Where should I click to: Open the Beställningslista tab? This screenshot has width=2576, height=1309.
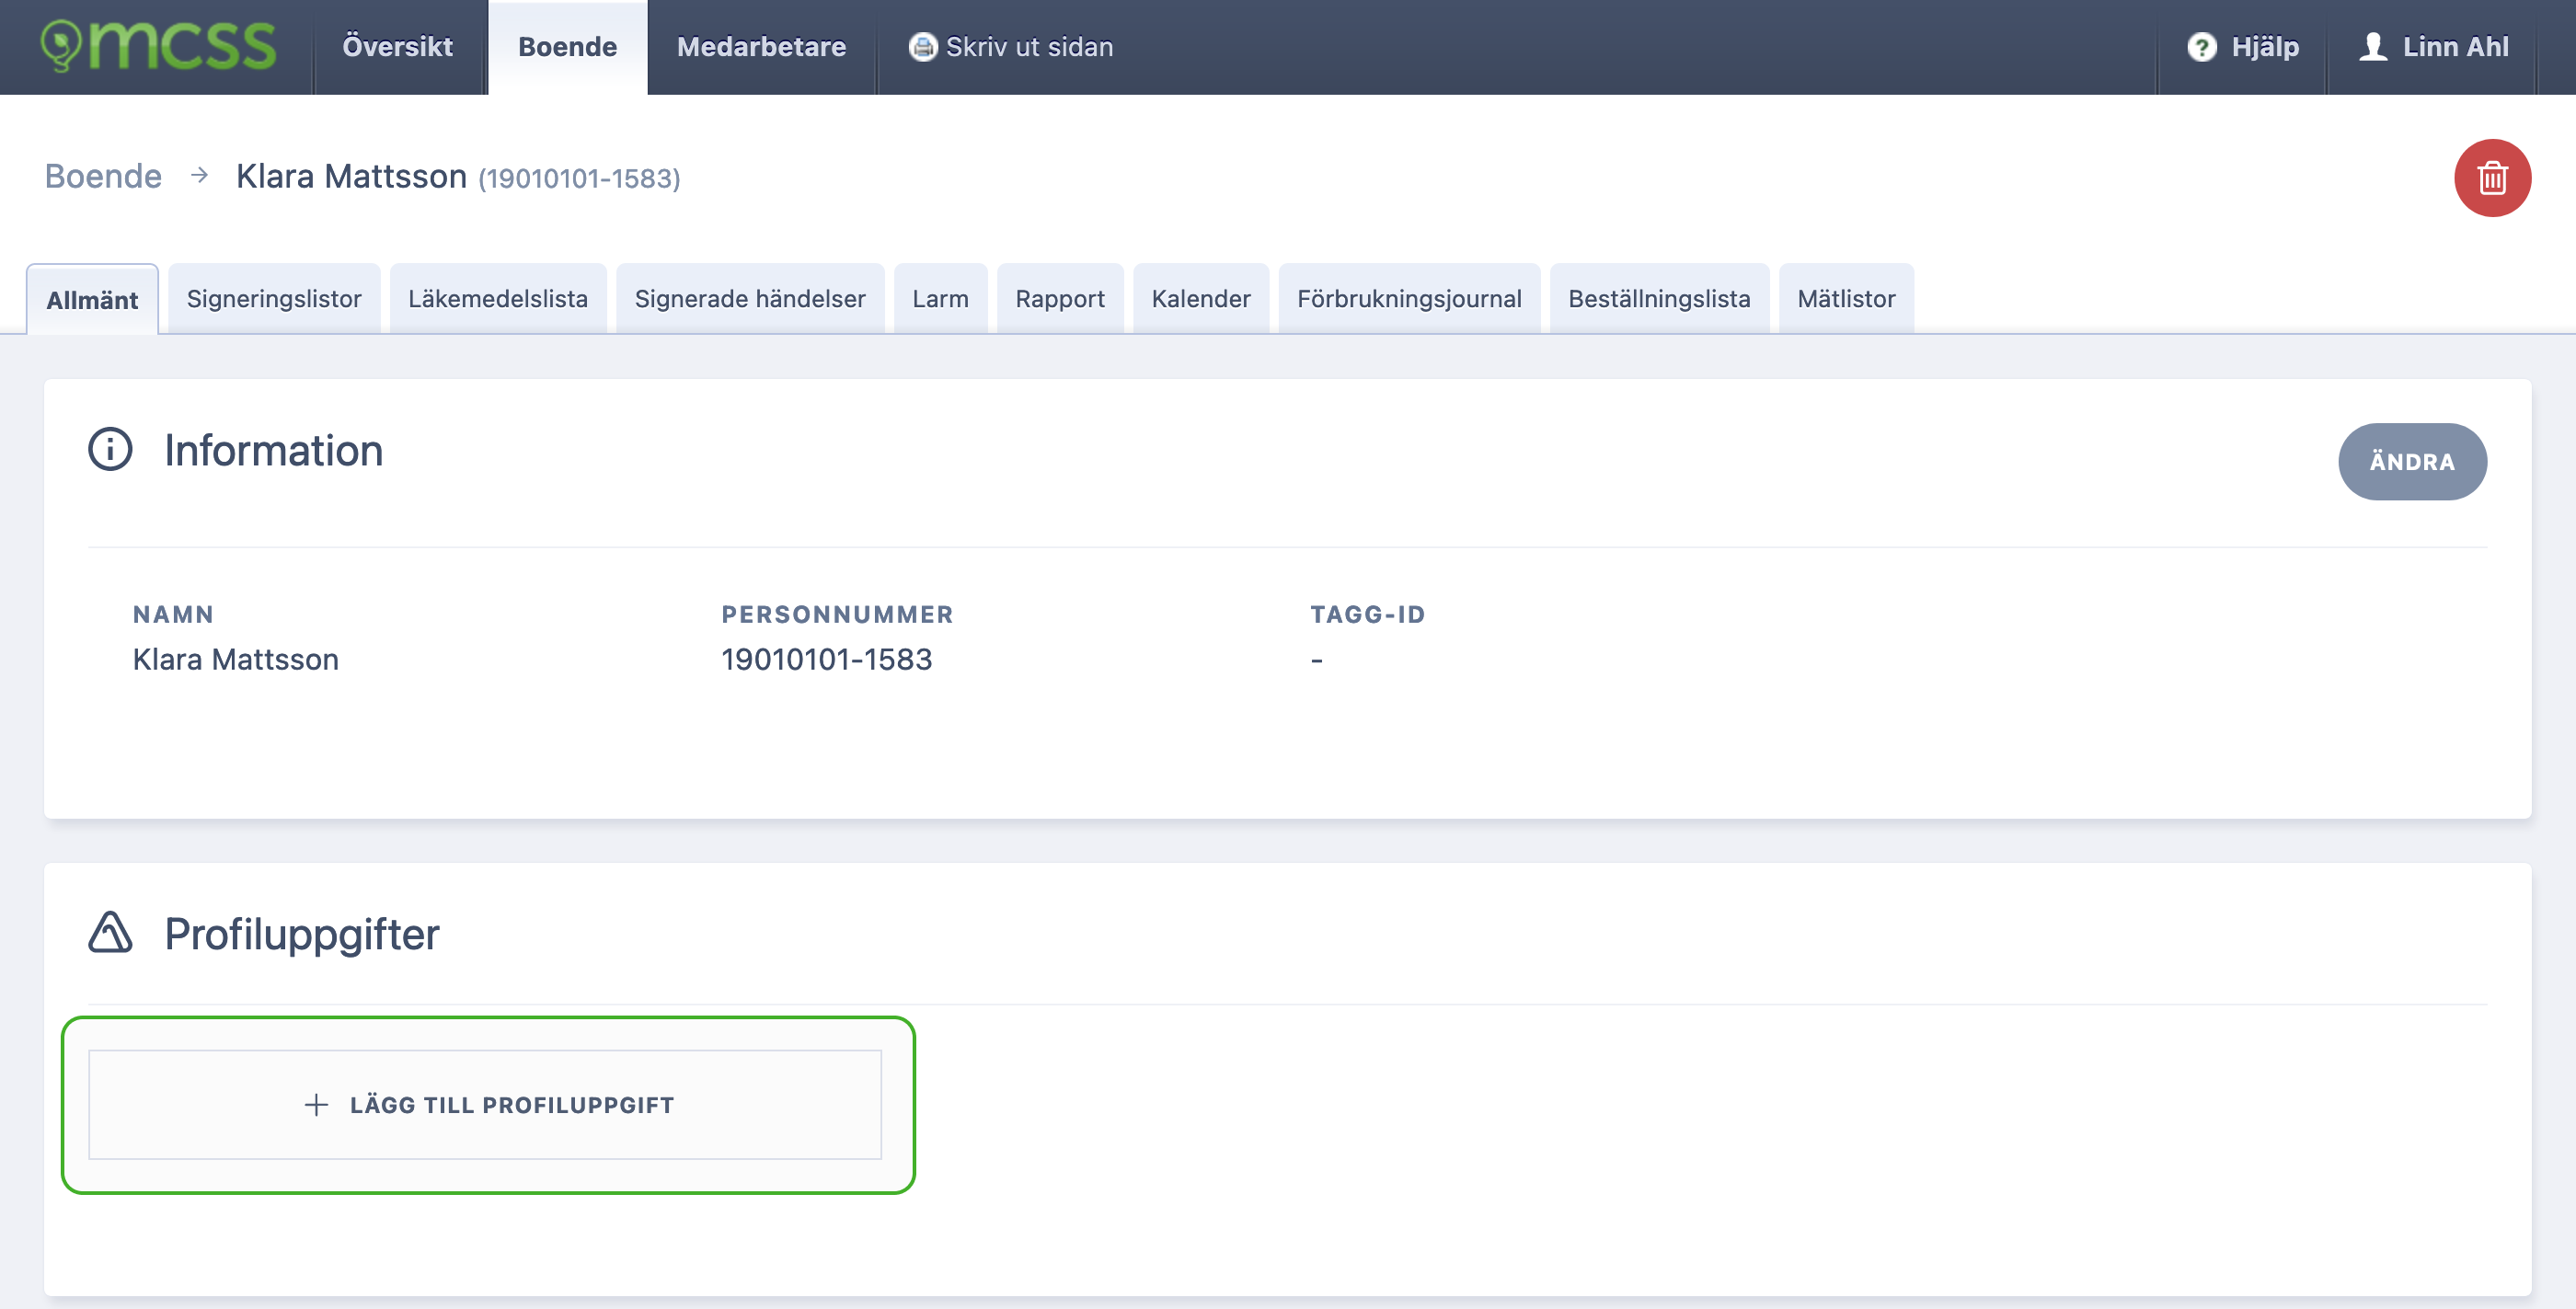click(x=1659, y=298)
